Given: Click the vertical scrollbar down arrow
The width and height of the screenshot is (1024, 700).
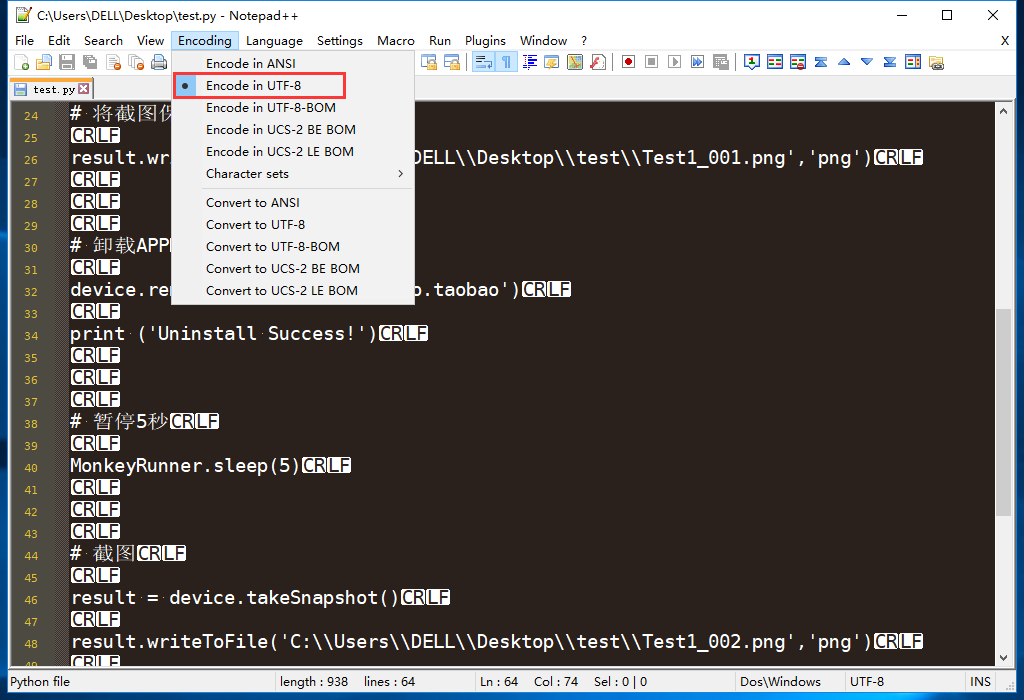Looking at the screenshot, I should tap(1003, 658).
